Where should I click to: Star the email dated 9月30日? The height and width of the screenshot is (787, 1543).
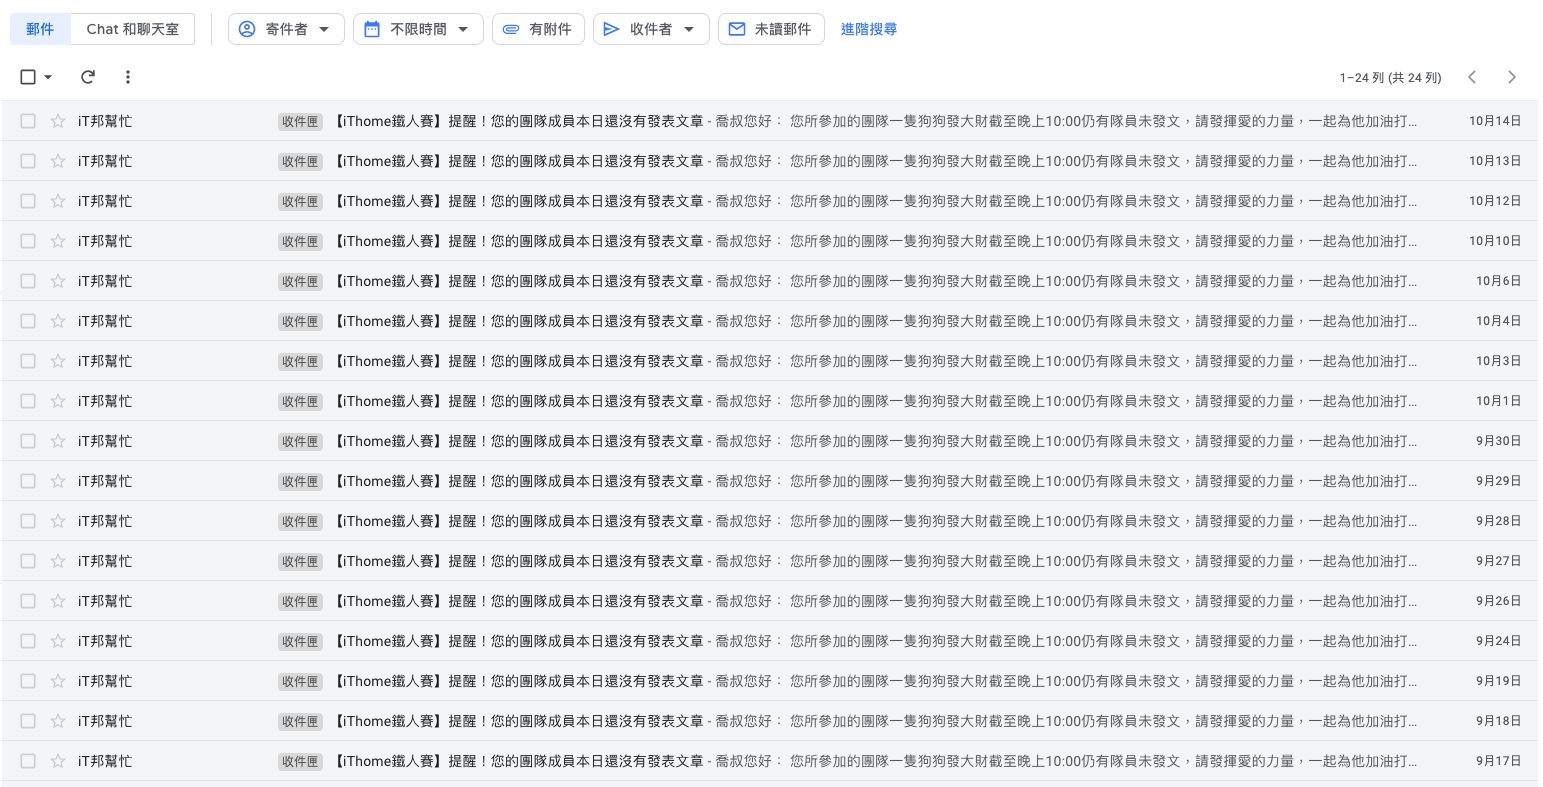coord(58,441)
